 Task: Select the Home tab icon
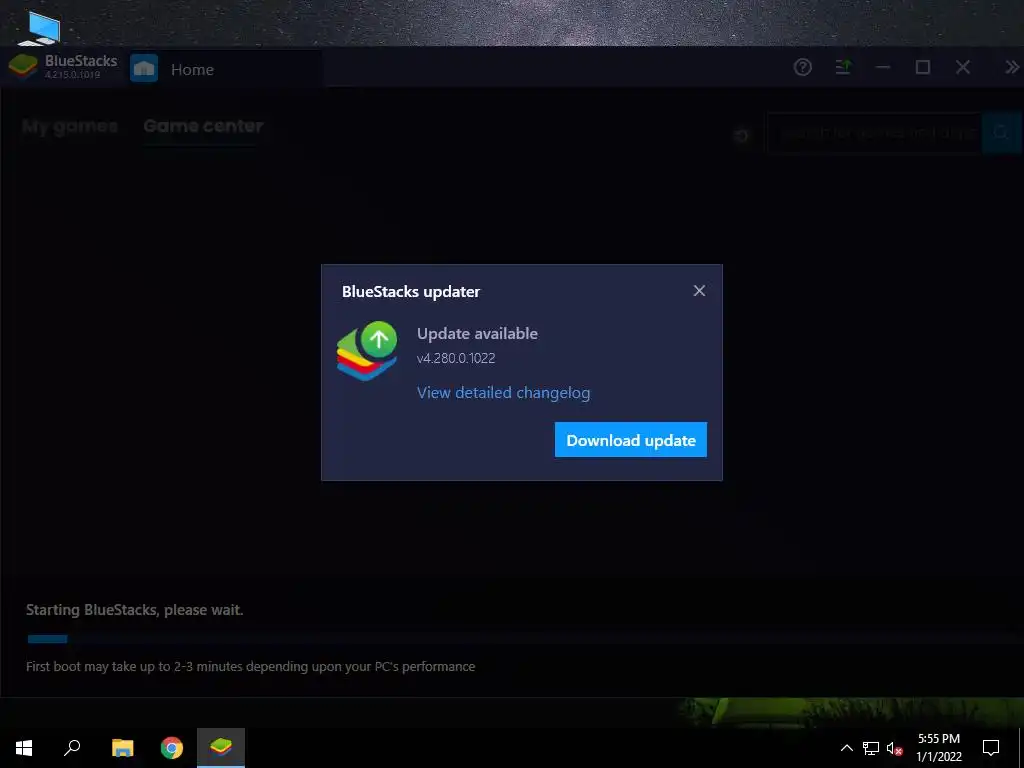[x=144, y=68]
